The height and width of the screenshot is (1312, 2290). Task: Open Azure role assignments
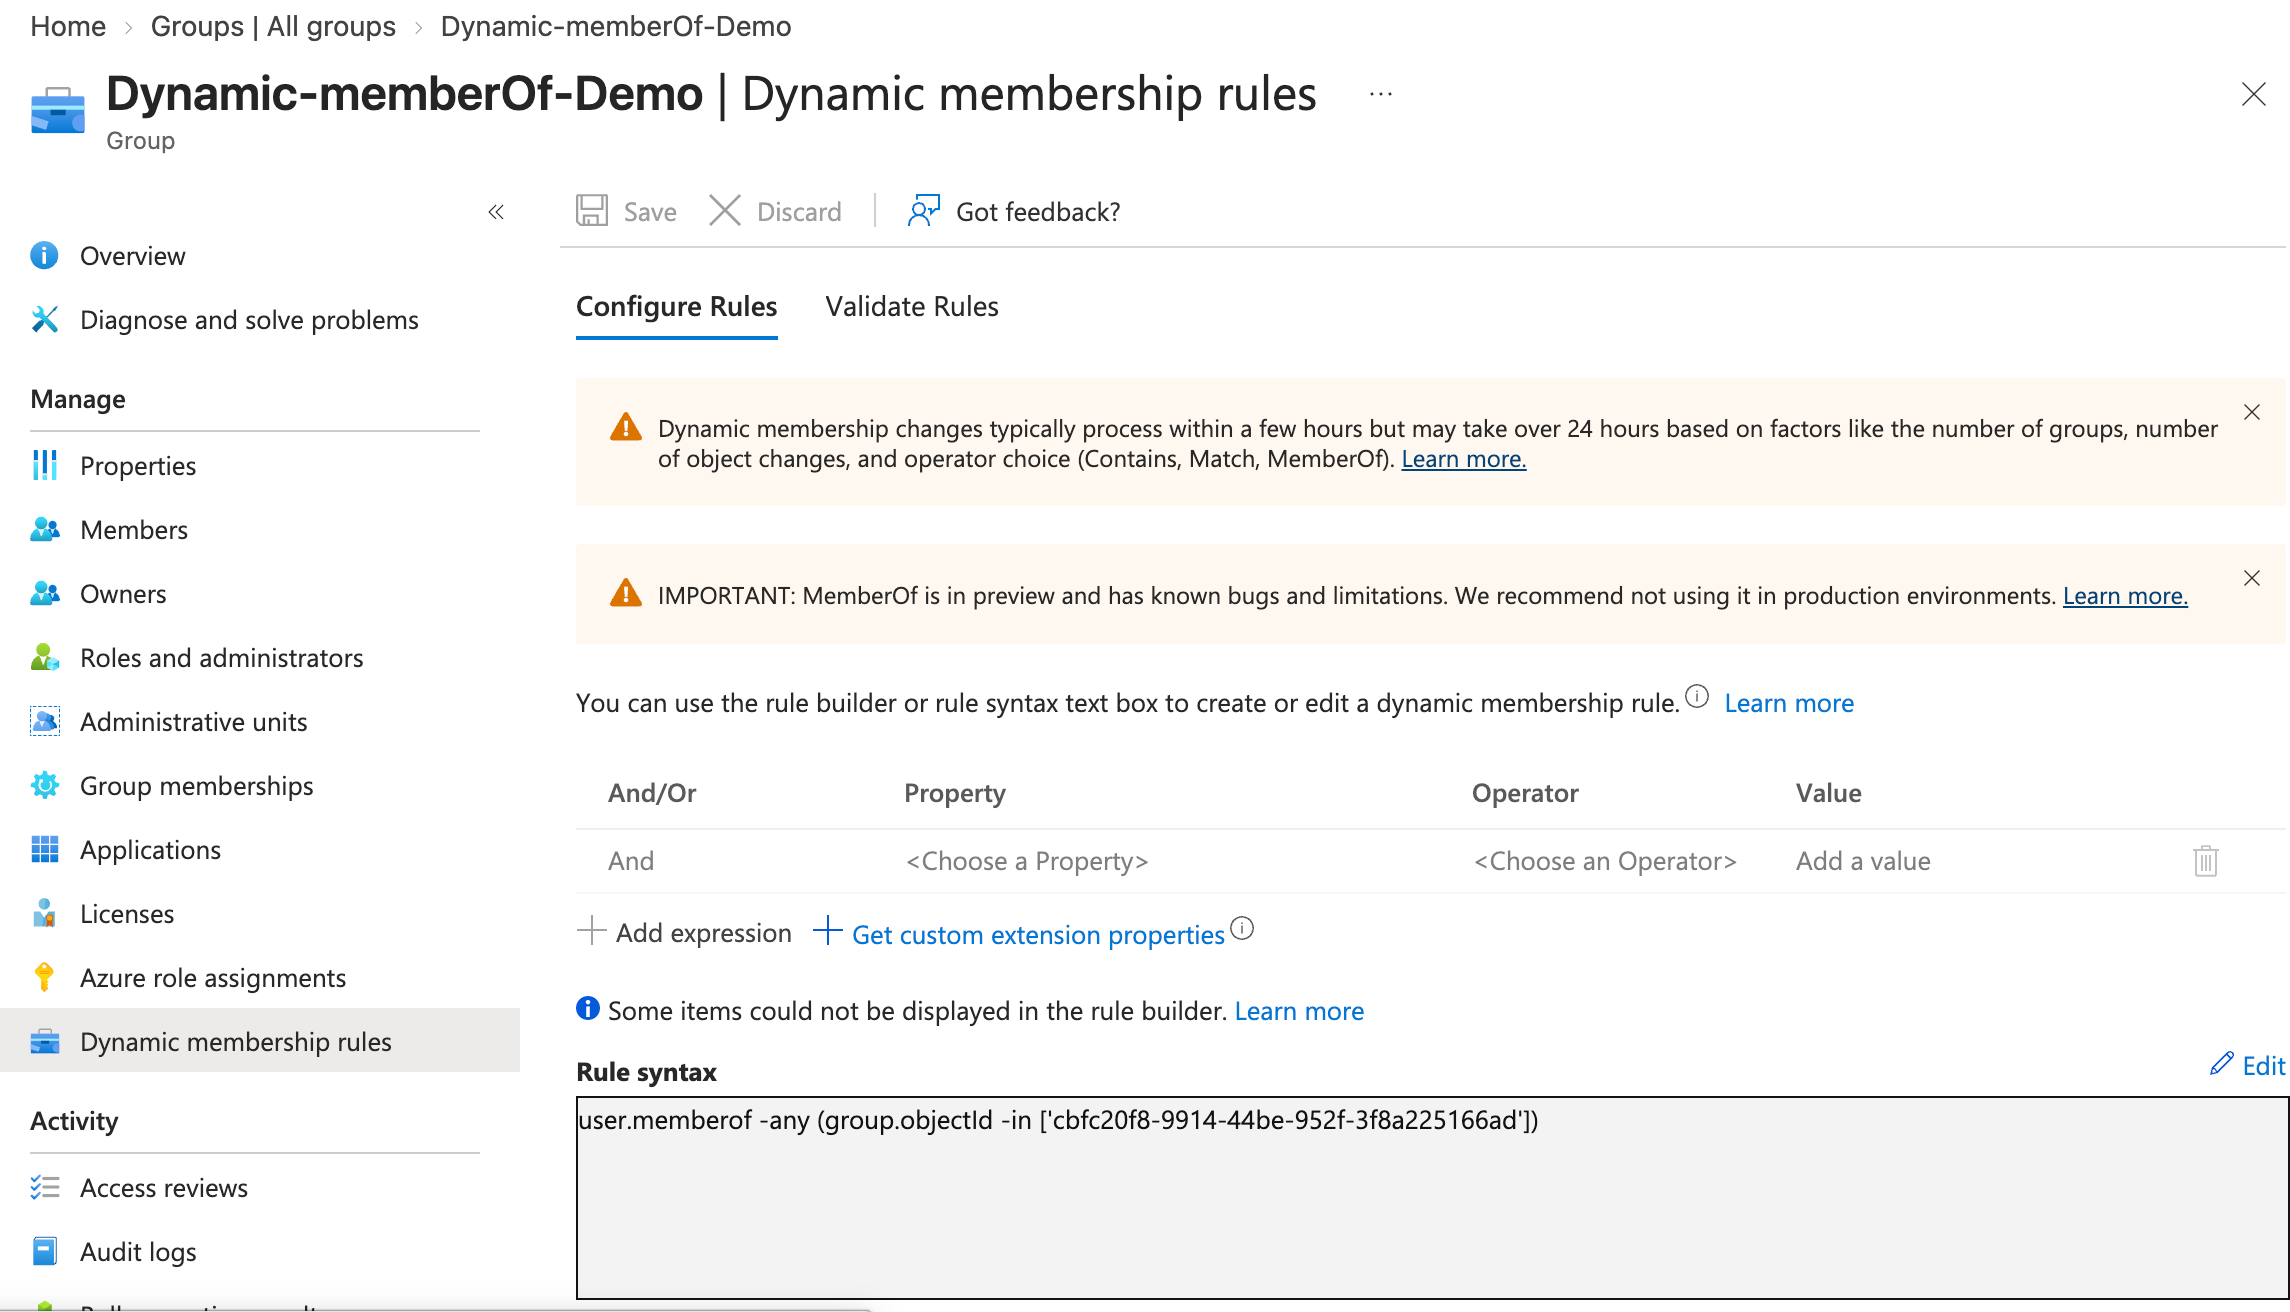point(213,978)
